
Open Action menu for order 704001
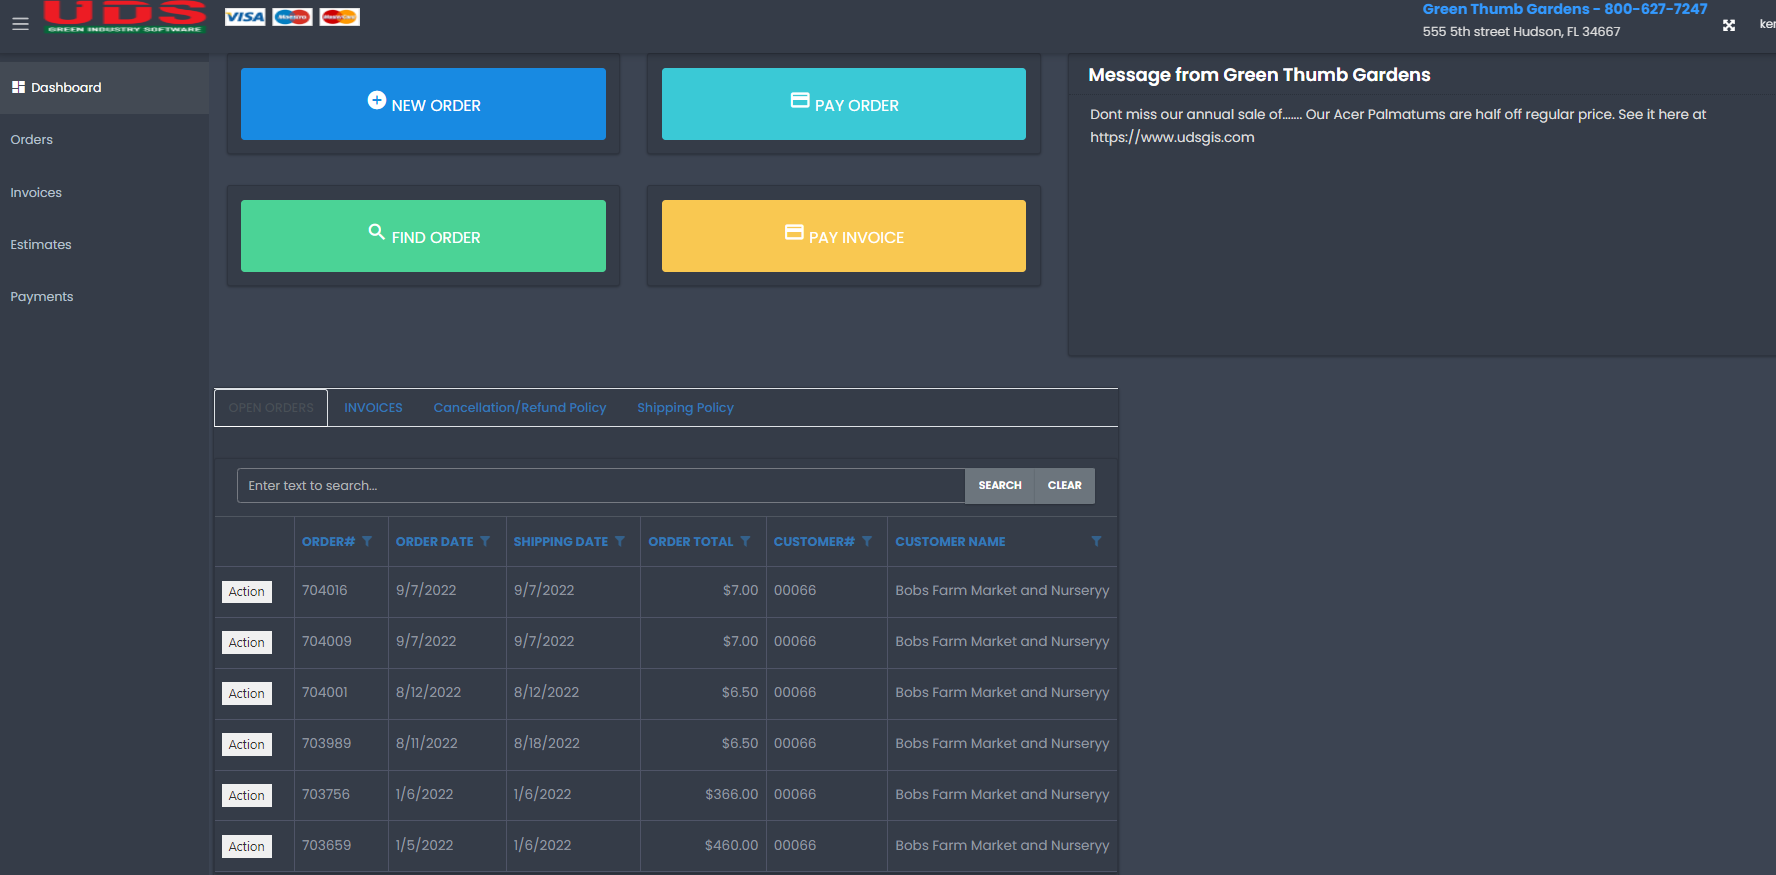(247, 694)
